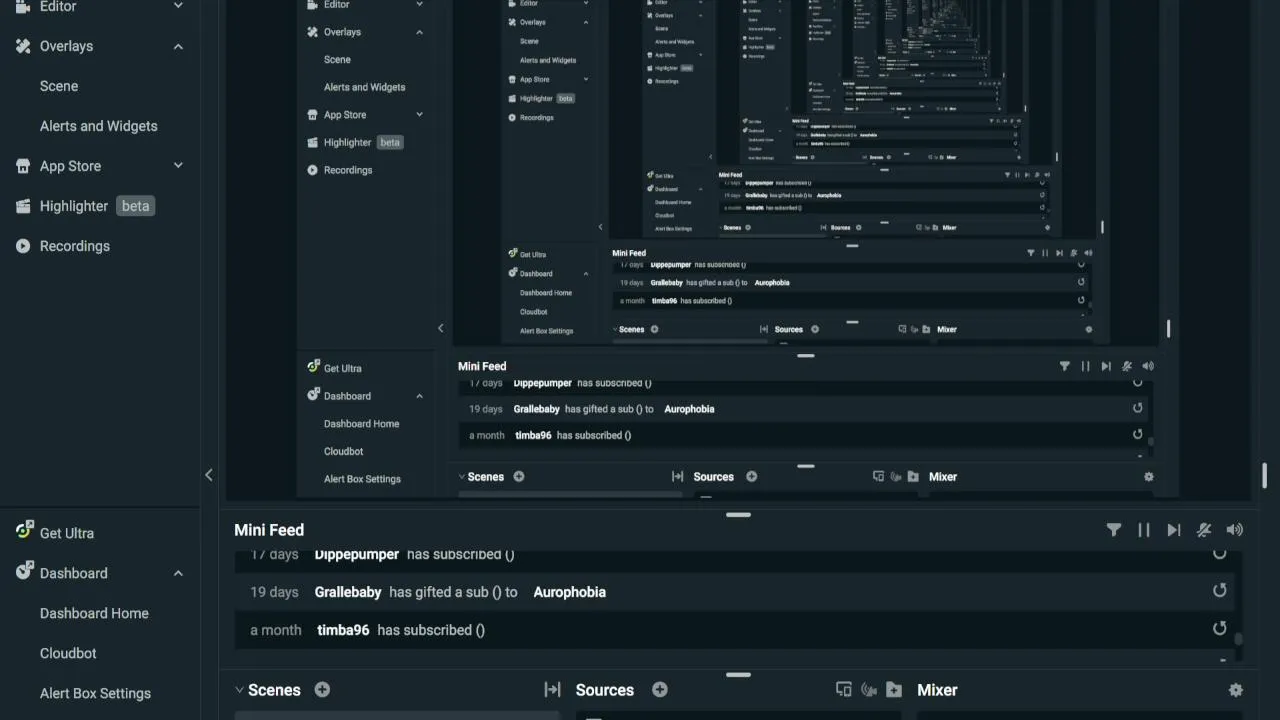1280x720 pixels.
Task: Collapse Overlays chevron in largest nested preview sidebar
Action: (x=419, y=32)
